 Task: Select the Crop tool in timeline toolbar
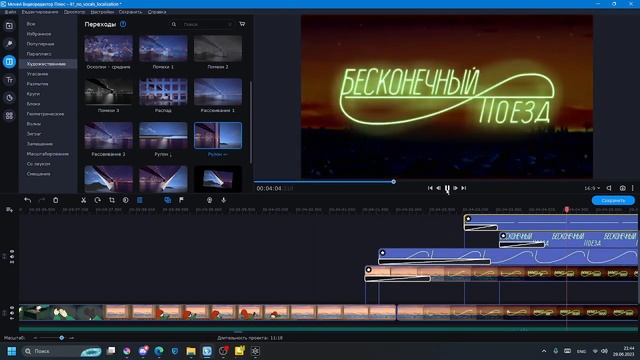pos(111,200)
